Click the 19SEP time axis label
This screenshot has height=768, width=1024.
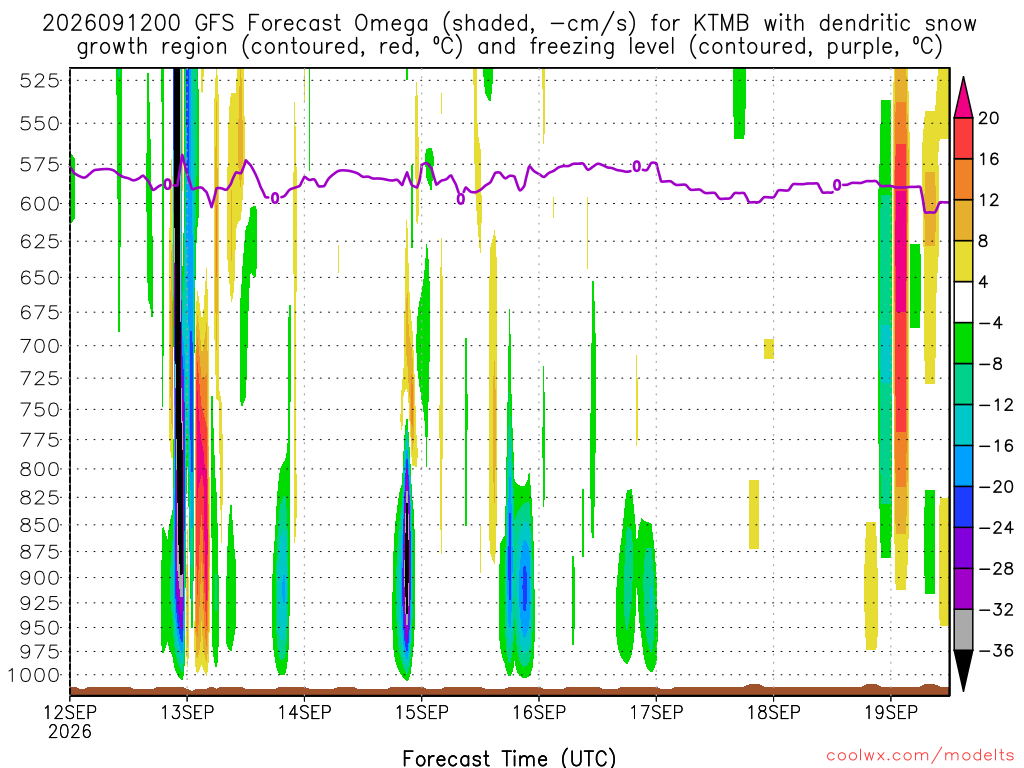coord(891,712)
